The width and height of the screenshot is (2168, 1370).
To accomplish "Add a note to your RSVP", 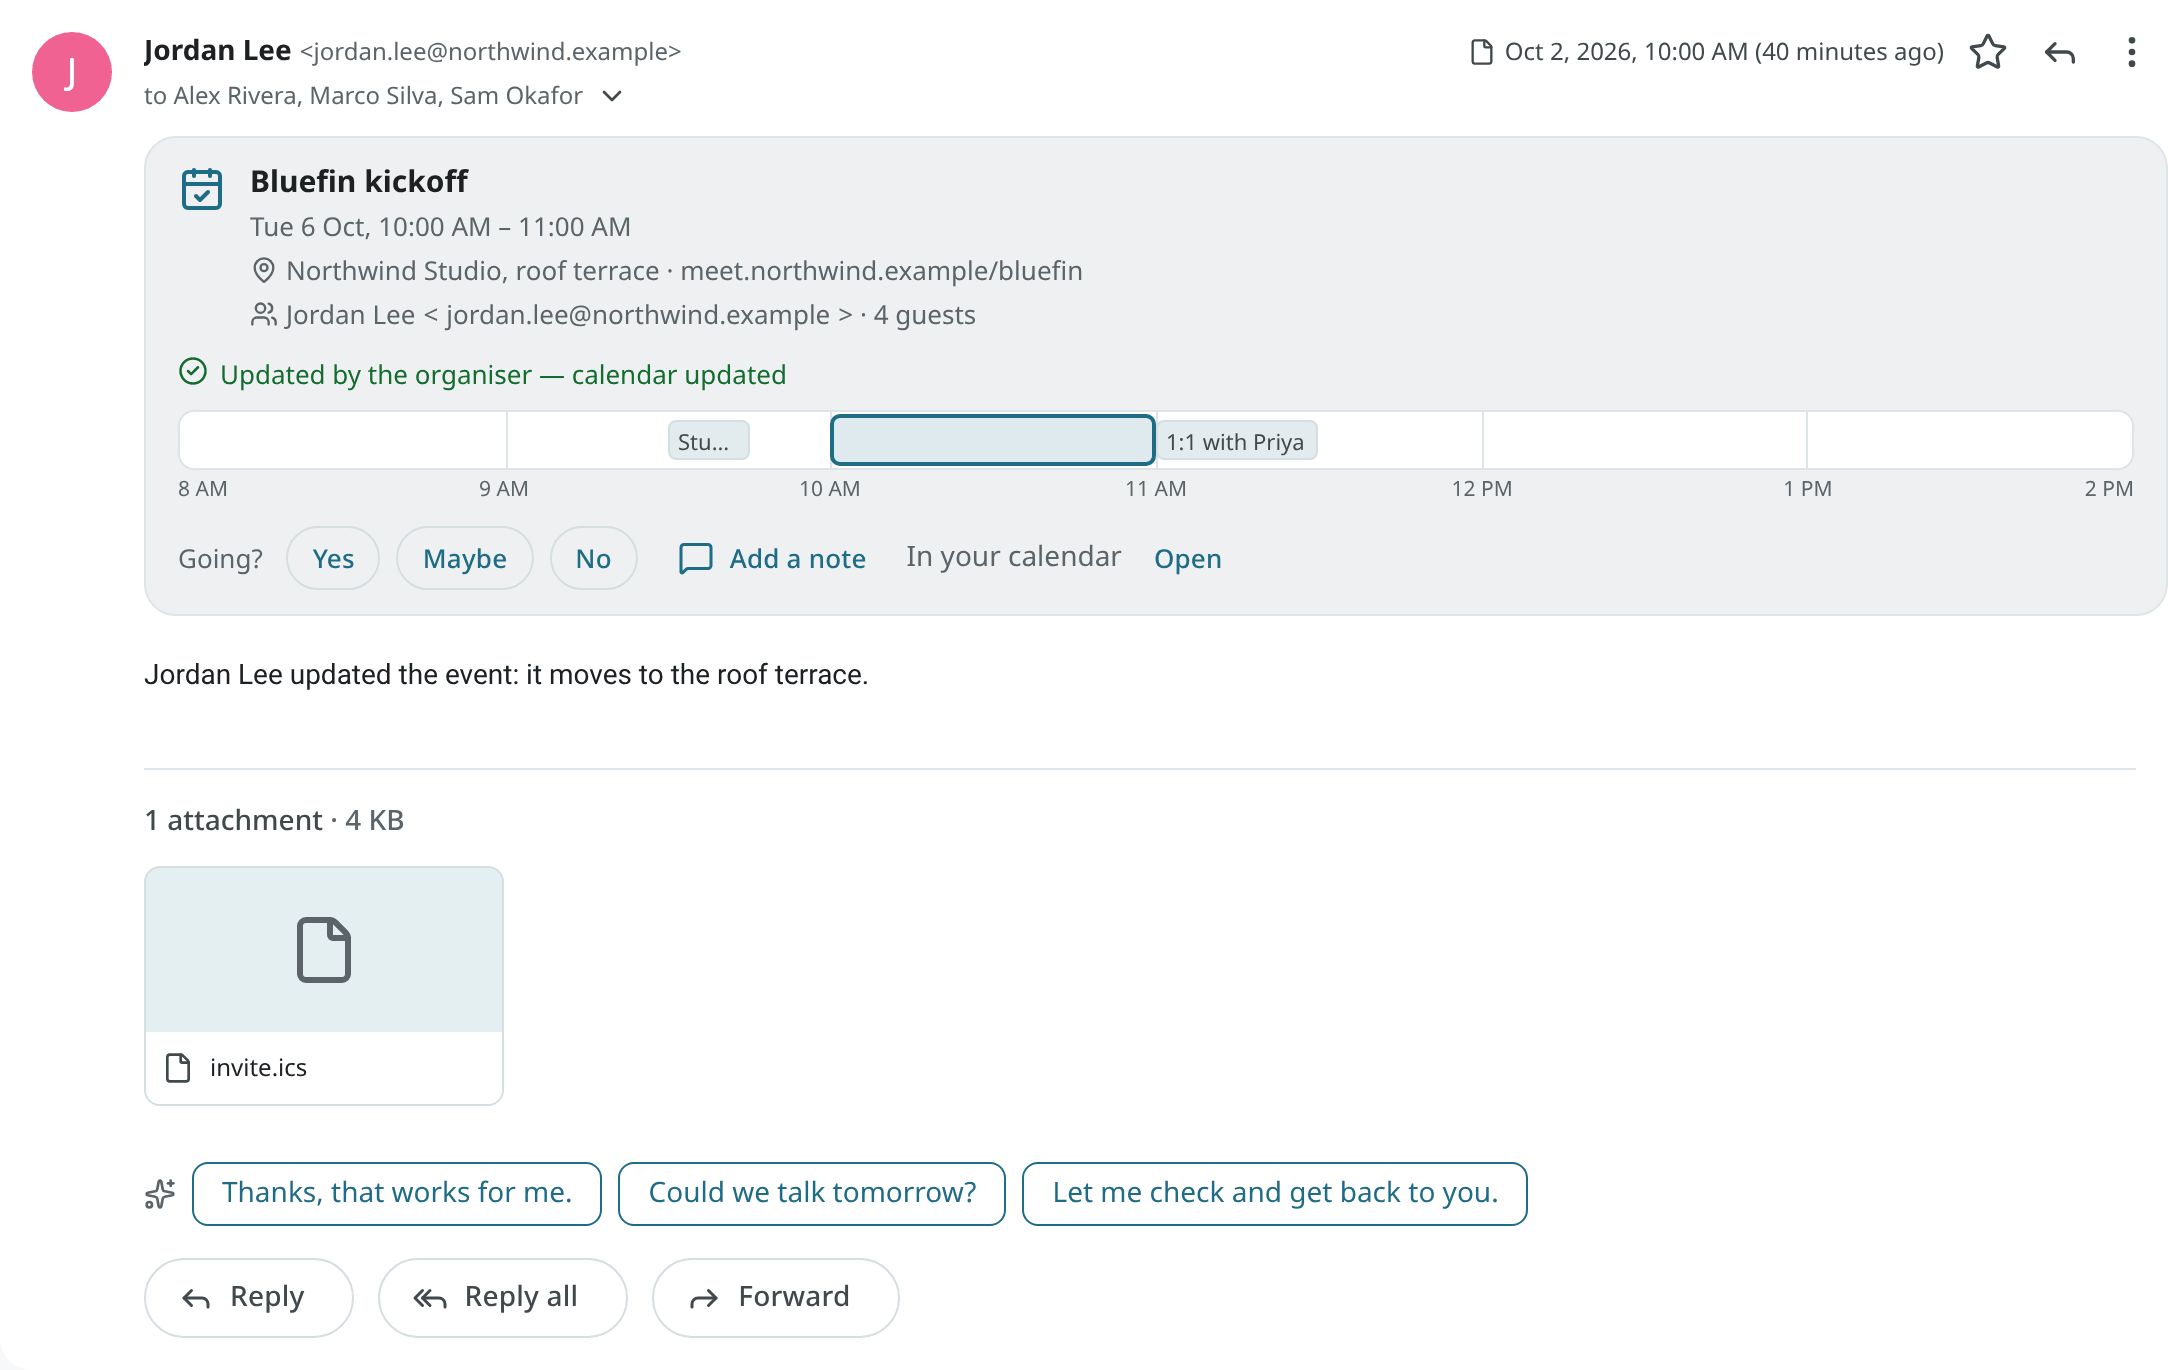I will pos(773,558).
